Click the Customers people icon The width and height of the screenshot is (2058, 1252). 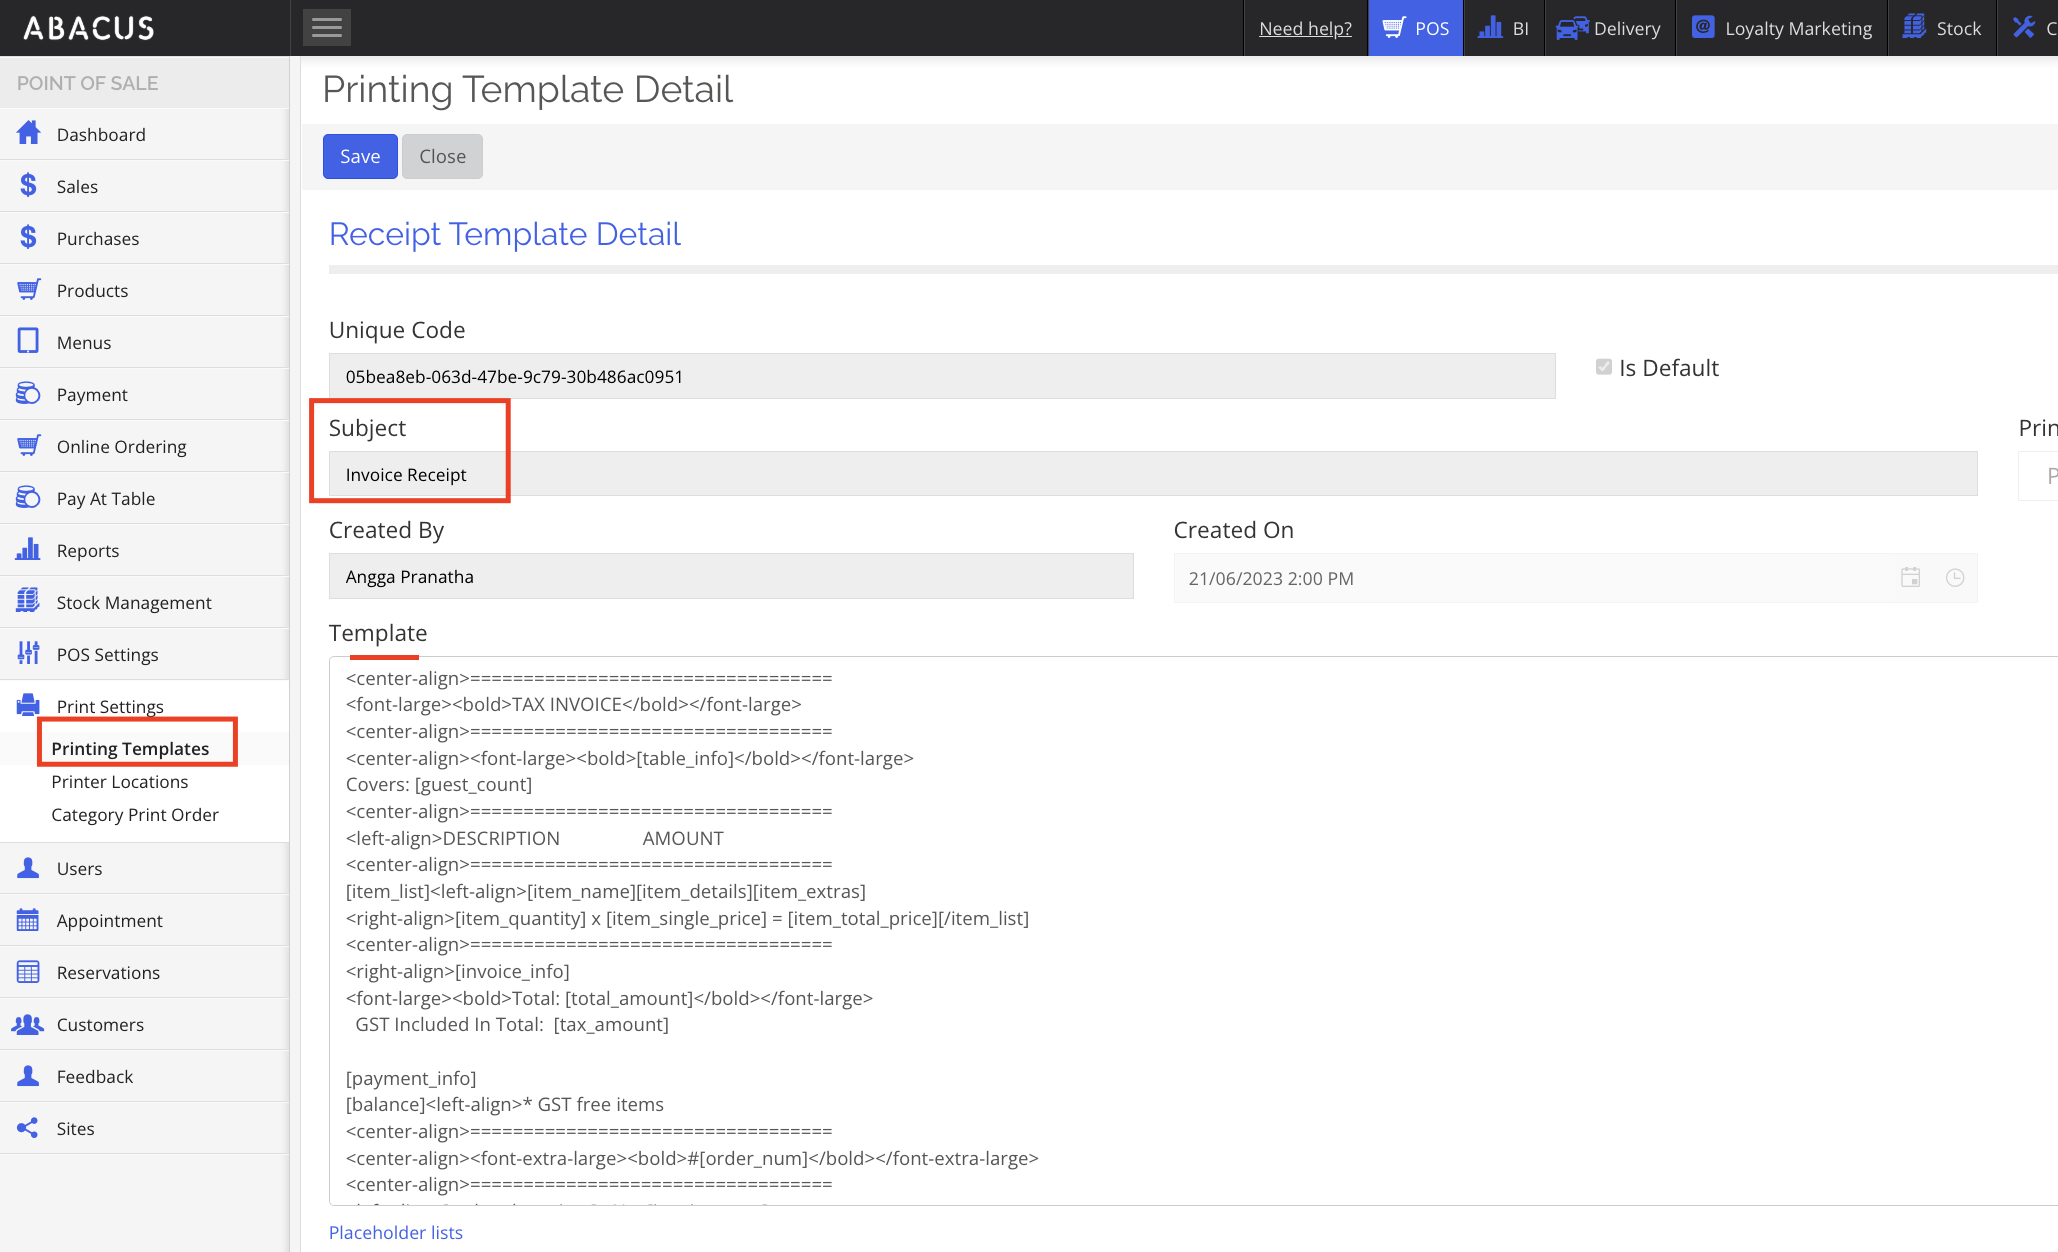tap(28, 1024)
